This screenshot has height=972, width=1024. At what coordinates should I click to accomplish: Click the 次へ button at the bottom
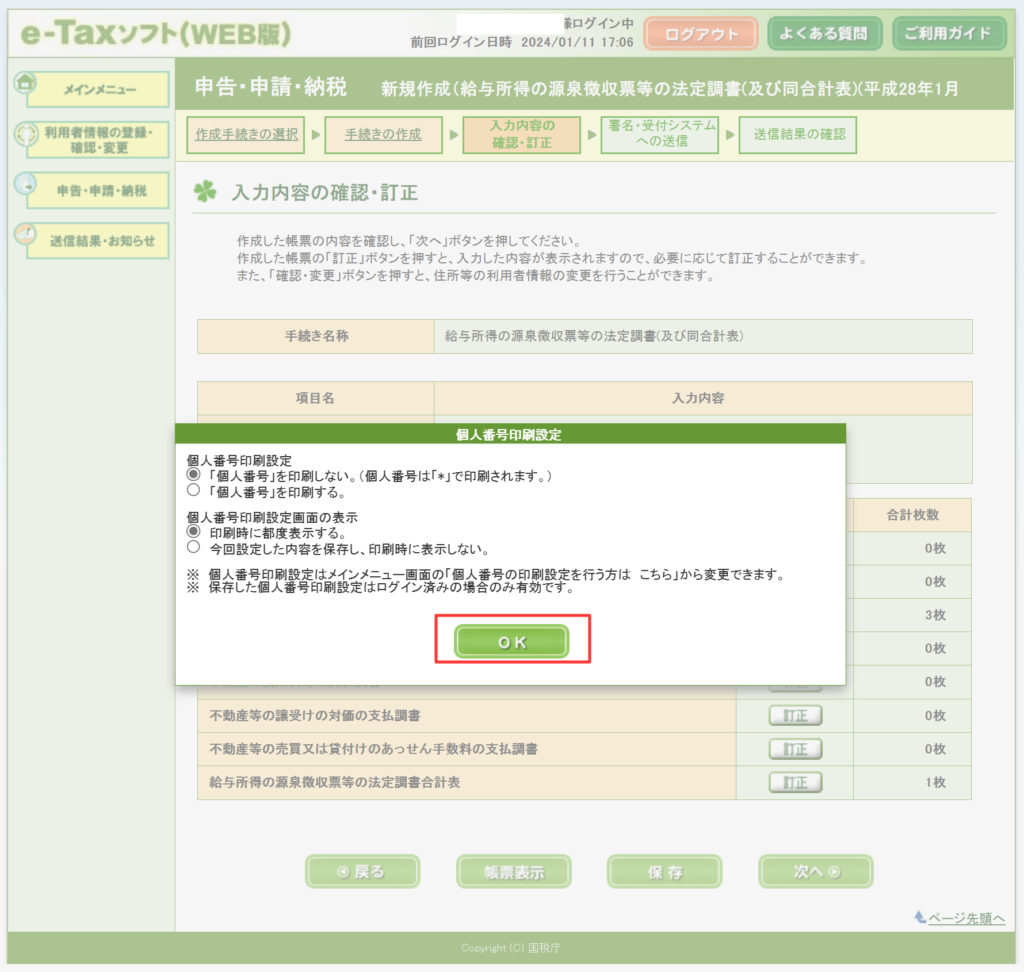click(x=815, y=872)
